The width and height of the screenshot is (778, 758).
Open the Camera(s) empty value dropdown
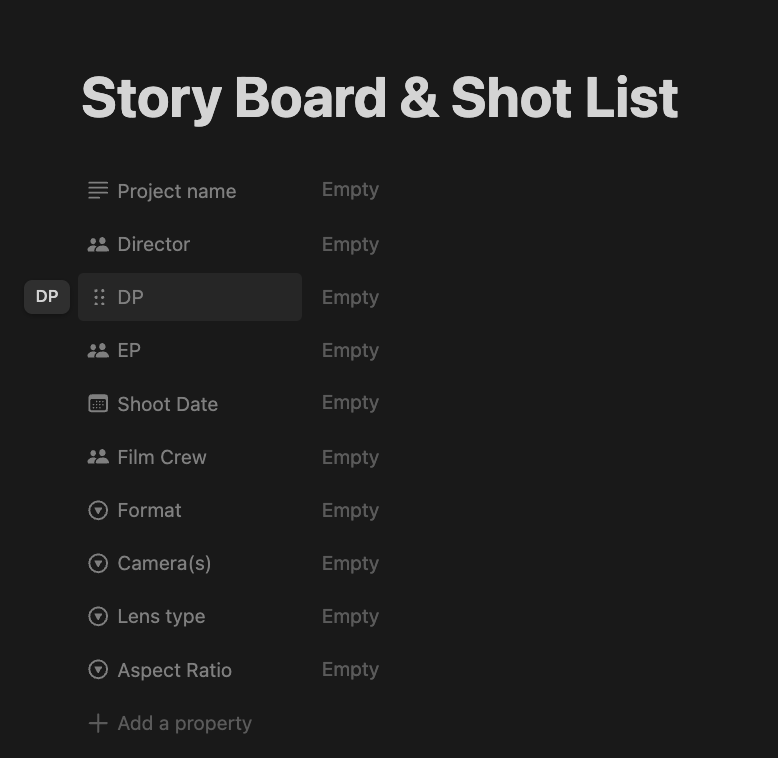350,563
